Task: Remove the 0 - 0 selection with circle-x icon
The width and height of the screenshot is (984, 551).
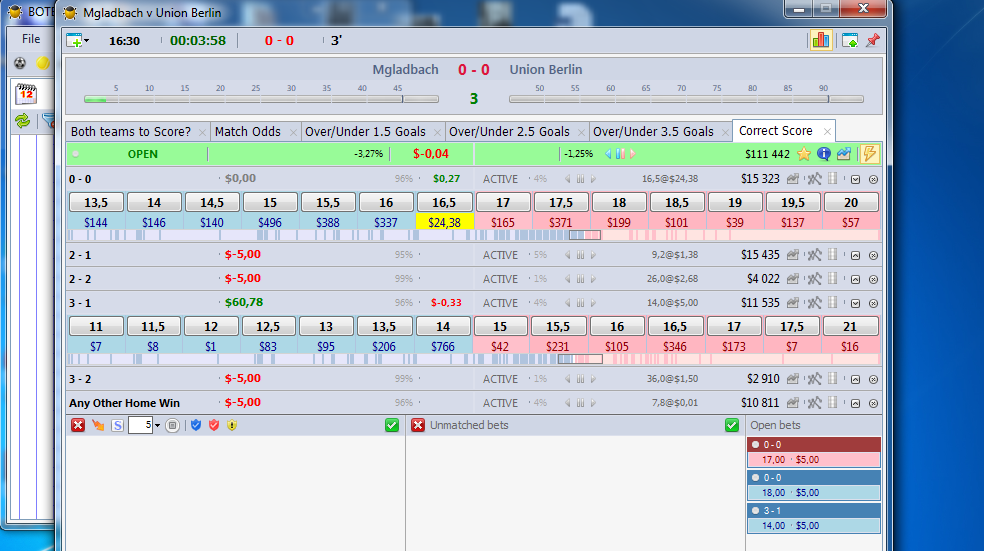Action: click(873, 179)
